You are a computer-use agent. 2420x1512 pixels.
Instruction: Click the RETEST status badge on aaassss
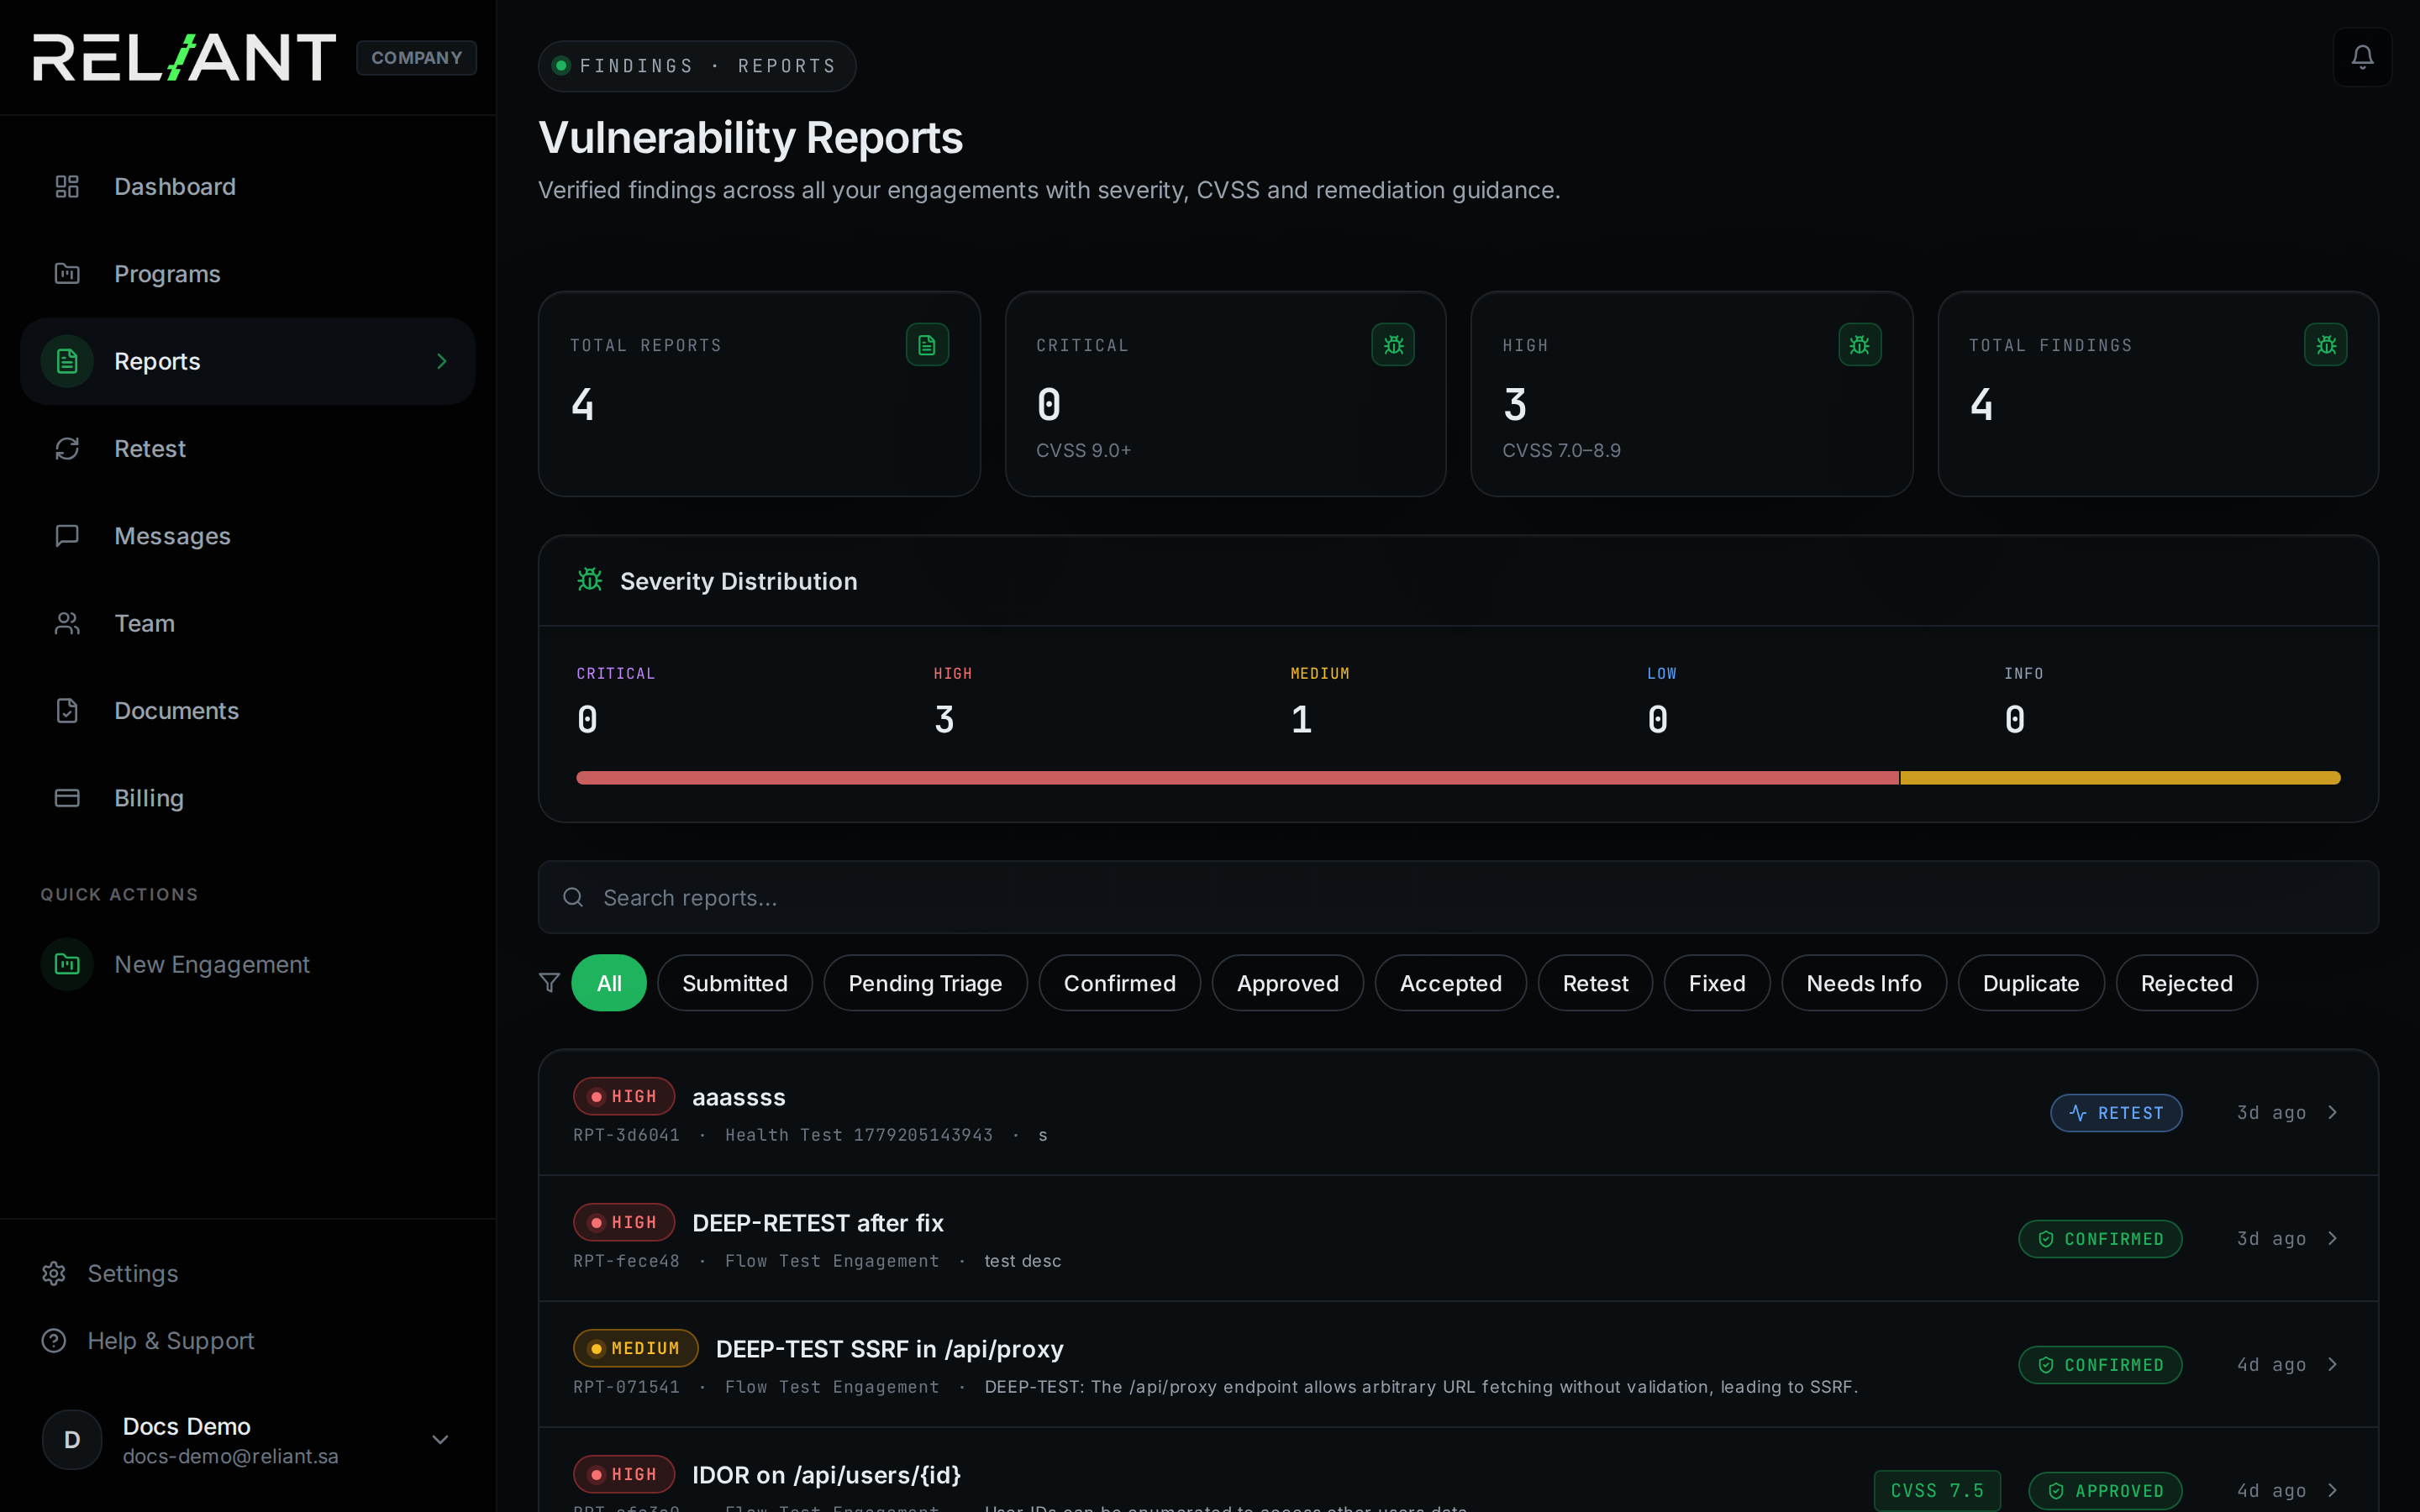[x=2116, y=1113]
